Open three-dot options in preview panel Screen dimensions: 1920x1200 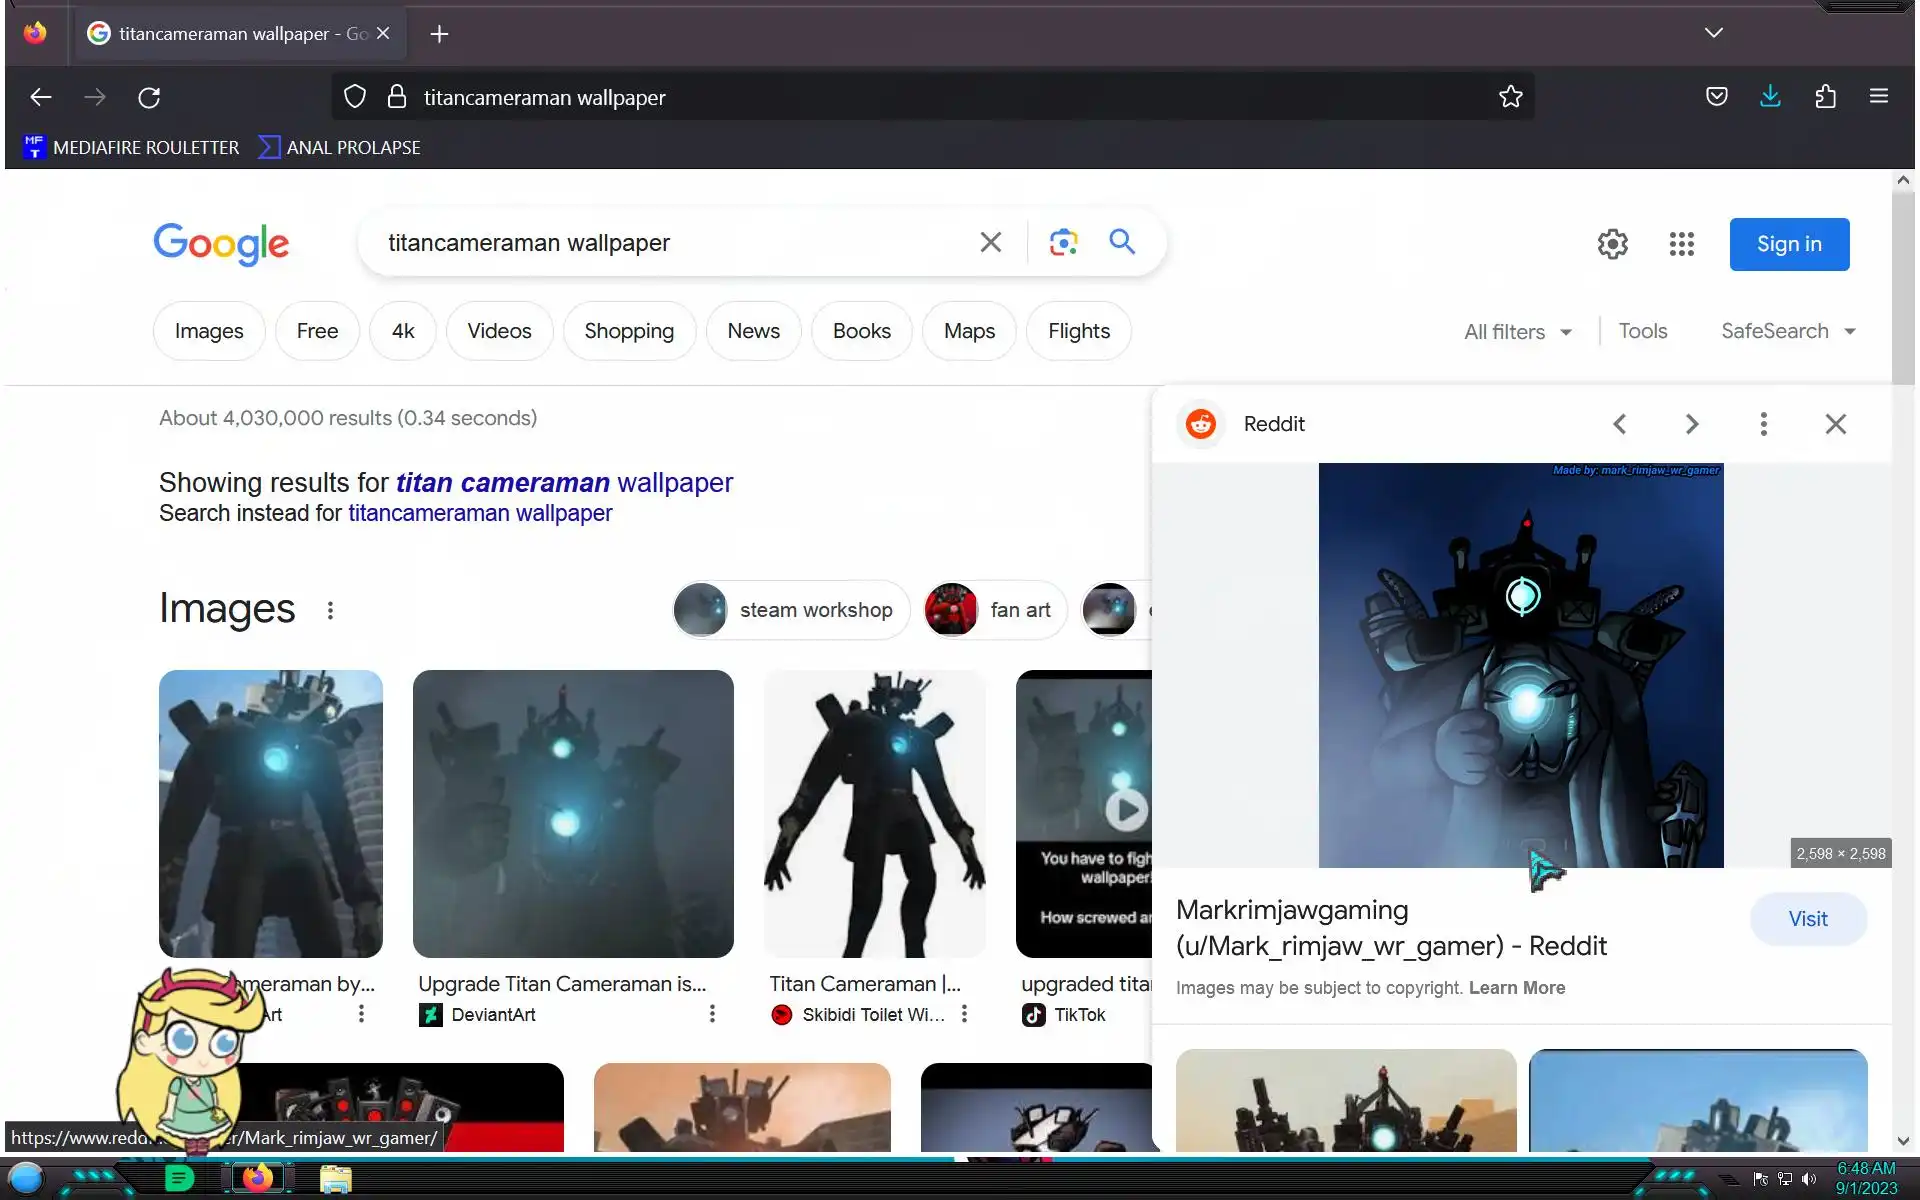coord(1763,424)
